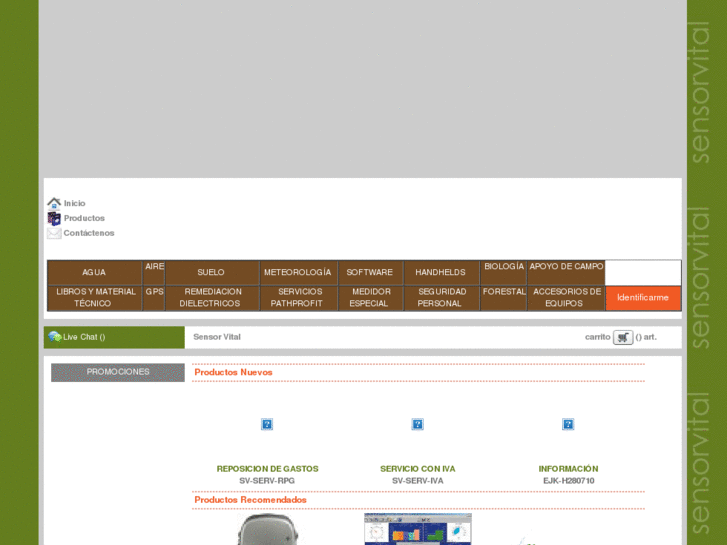Click the home icon beside Inicio

pos(54,203)
